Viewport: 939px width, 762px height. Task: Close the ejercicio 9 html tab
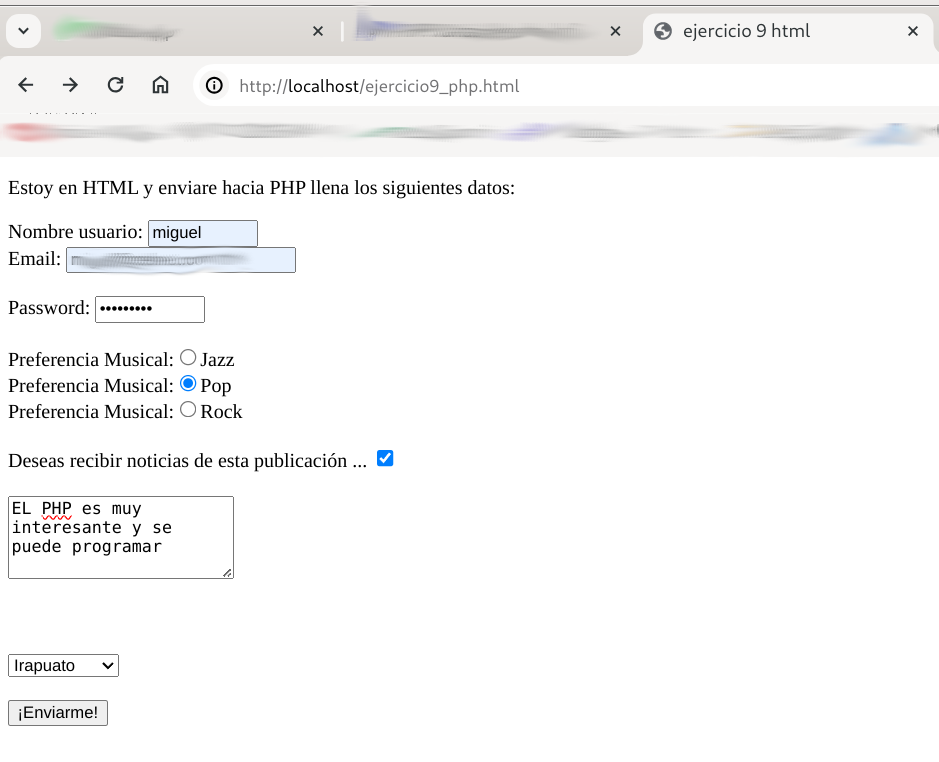click(912, 31)
